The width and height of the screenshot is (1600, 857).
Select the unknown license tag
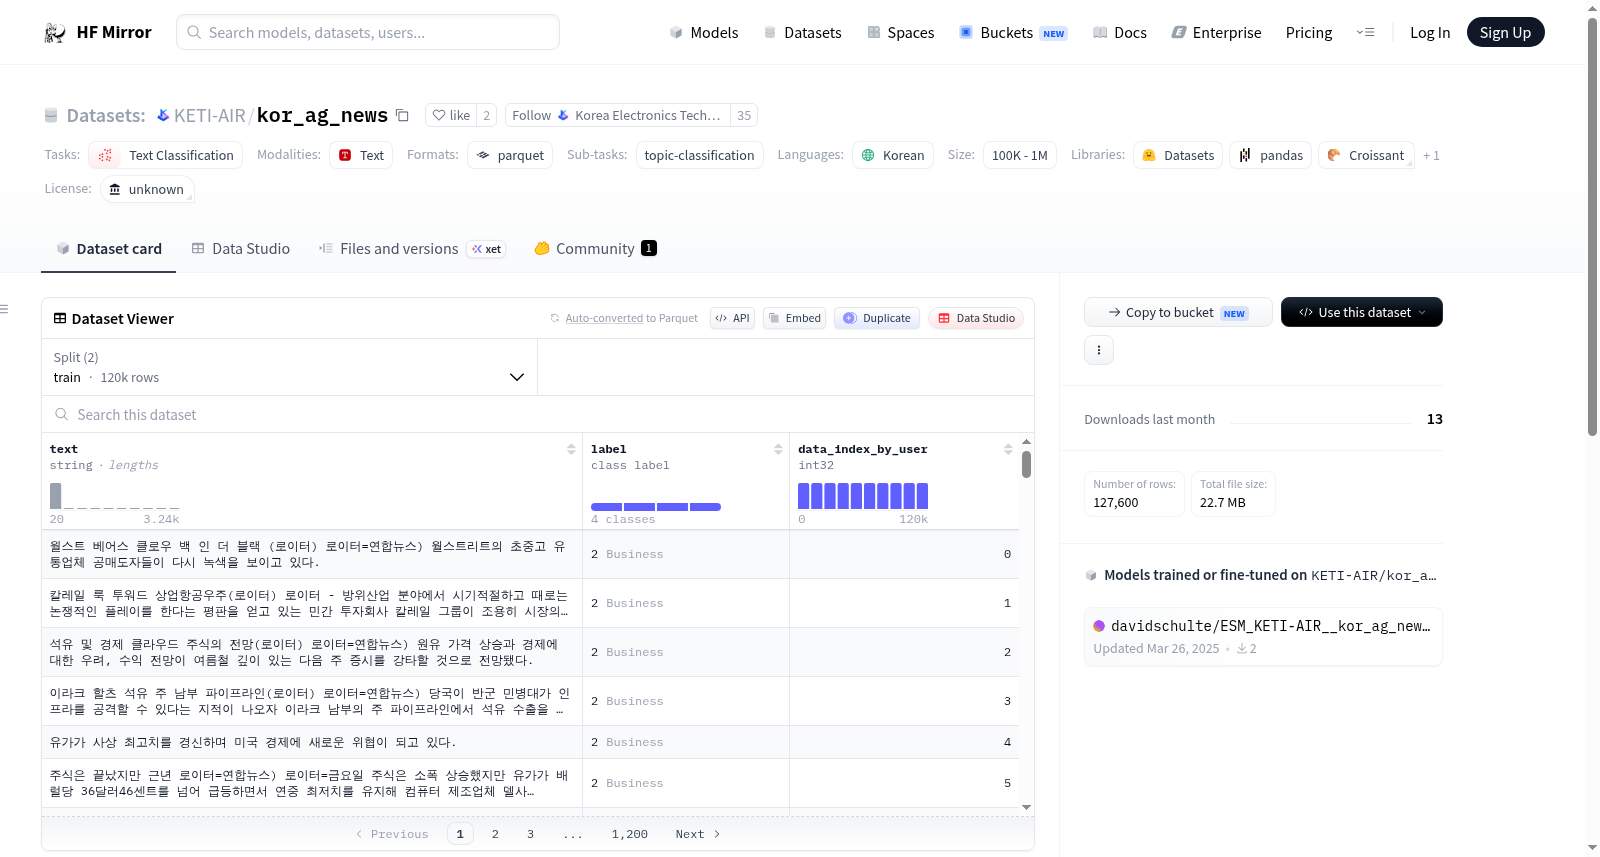coord(147,189)
